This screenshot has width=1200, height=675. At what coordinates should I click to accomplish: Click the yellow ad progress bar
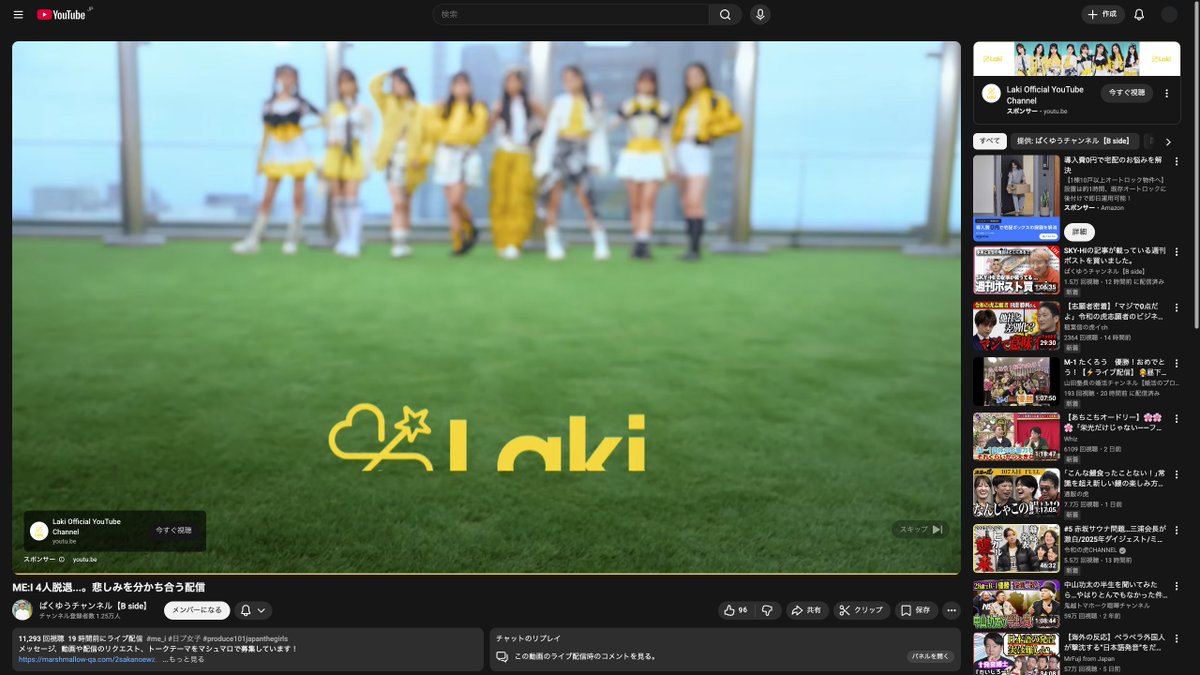pos(486,573)
